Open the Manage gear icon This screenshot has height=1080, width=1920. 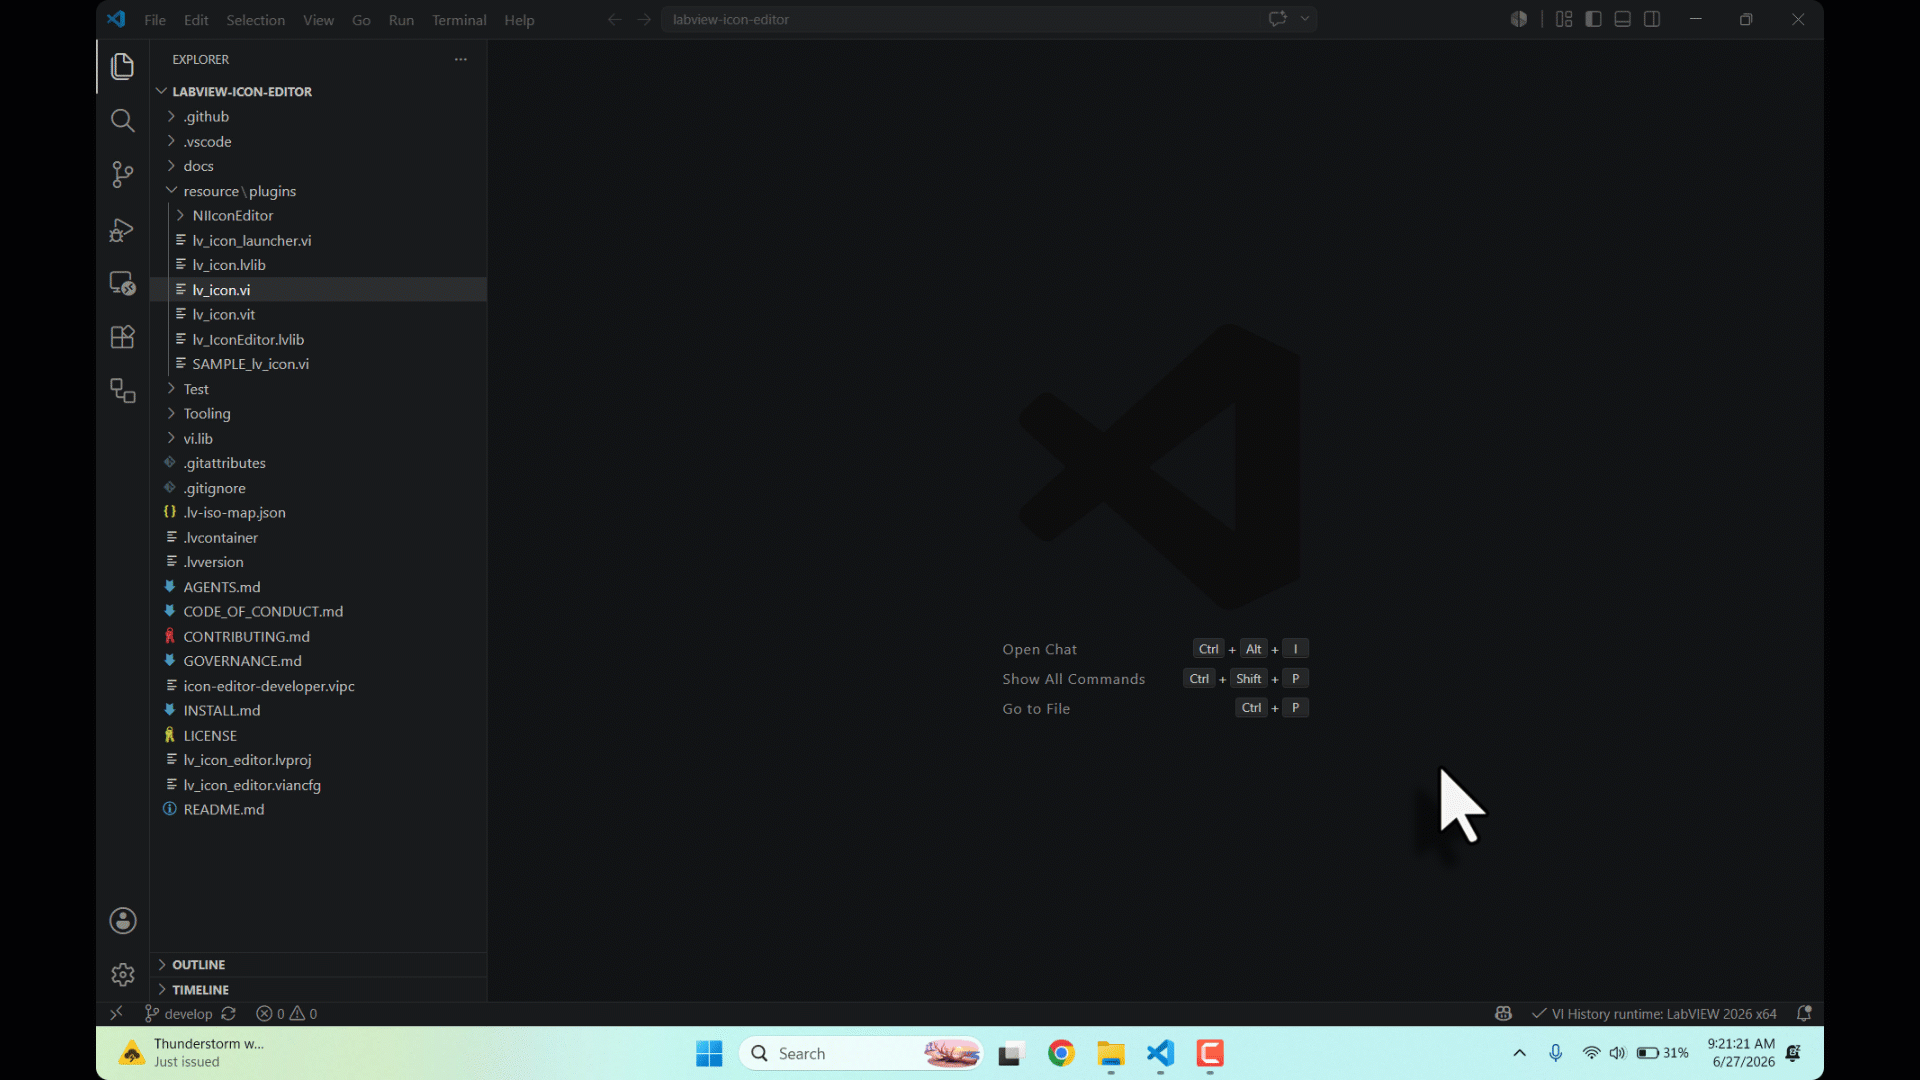[122, 975]
